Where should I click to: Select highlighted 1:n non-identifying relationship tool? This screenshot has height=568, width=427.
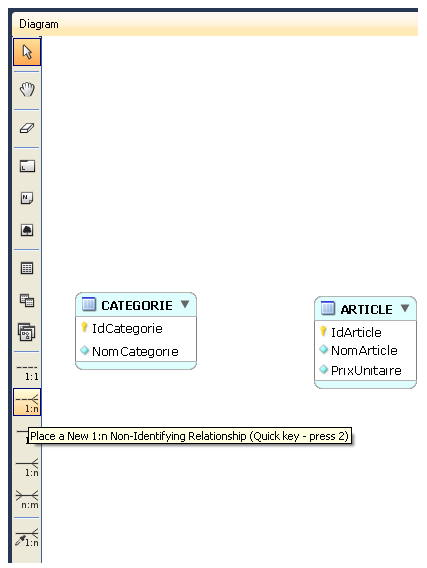(27, 402)
